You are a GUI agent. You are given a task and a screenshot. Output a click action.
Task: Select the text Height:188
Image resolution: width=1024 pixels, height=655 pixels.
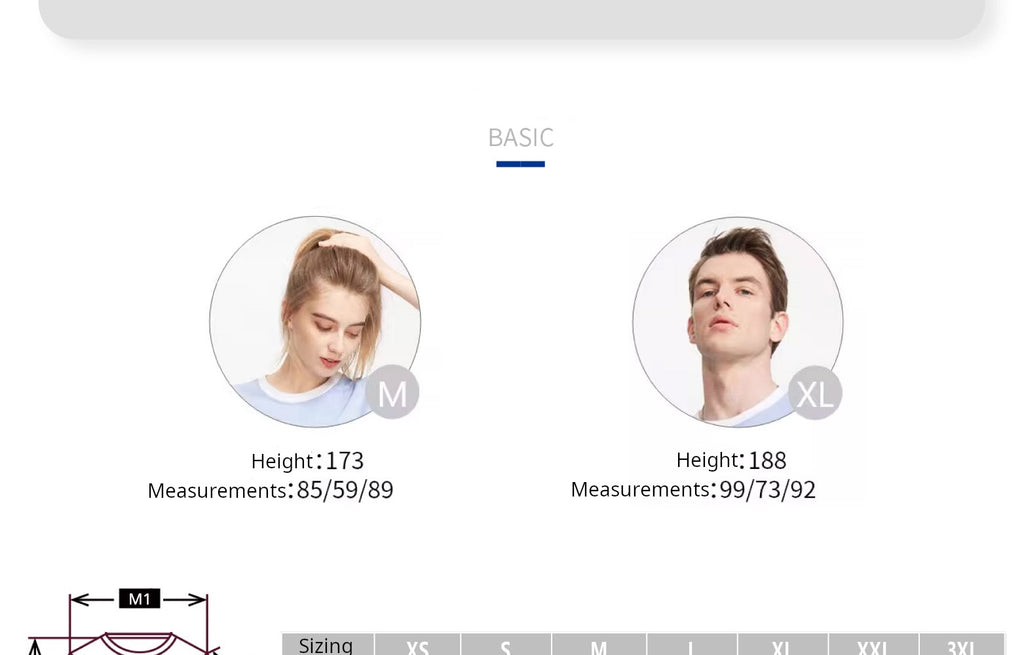731,460
